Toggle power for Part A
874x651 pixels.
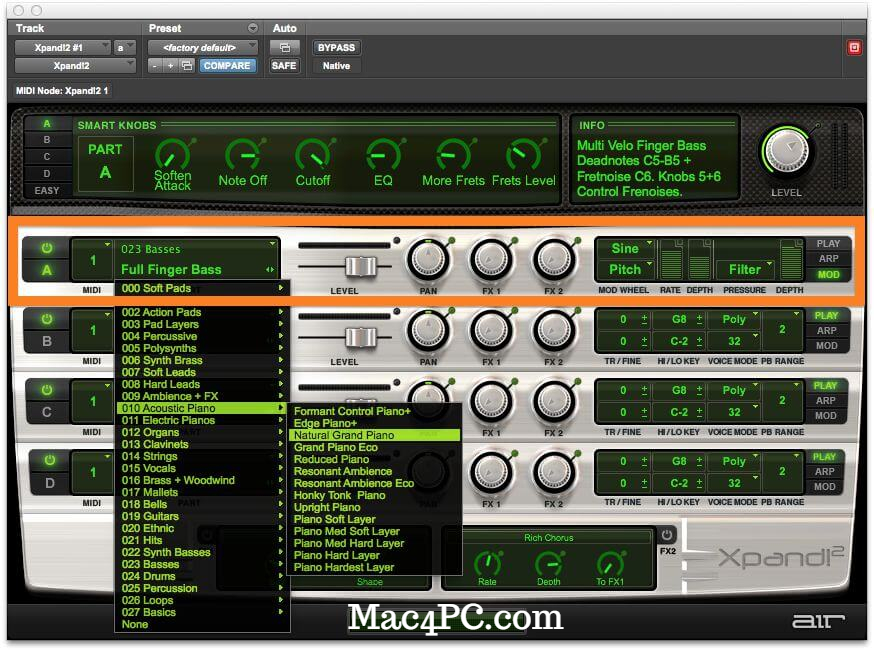tap(47, 248)
